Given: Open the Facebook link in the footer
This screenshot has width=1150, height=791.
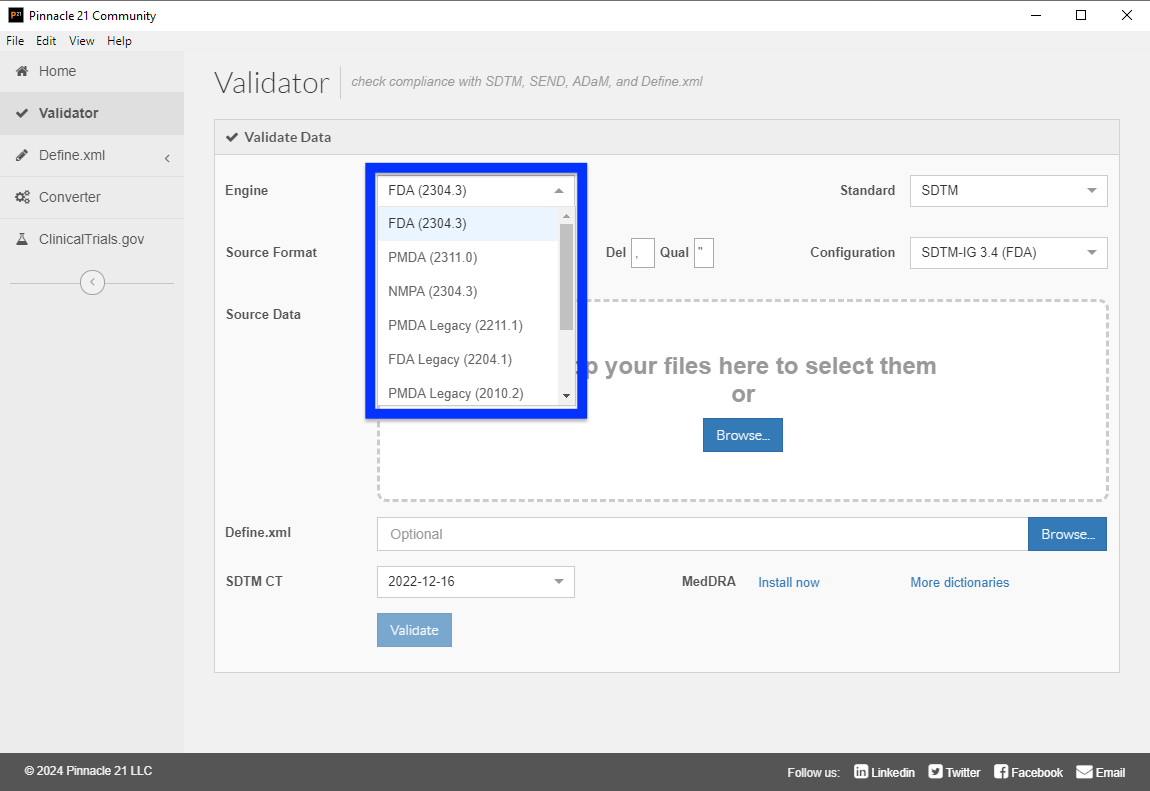Looking at the screenshot, I should (x=1028, y=772).
